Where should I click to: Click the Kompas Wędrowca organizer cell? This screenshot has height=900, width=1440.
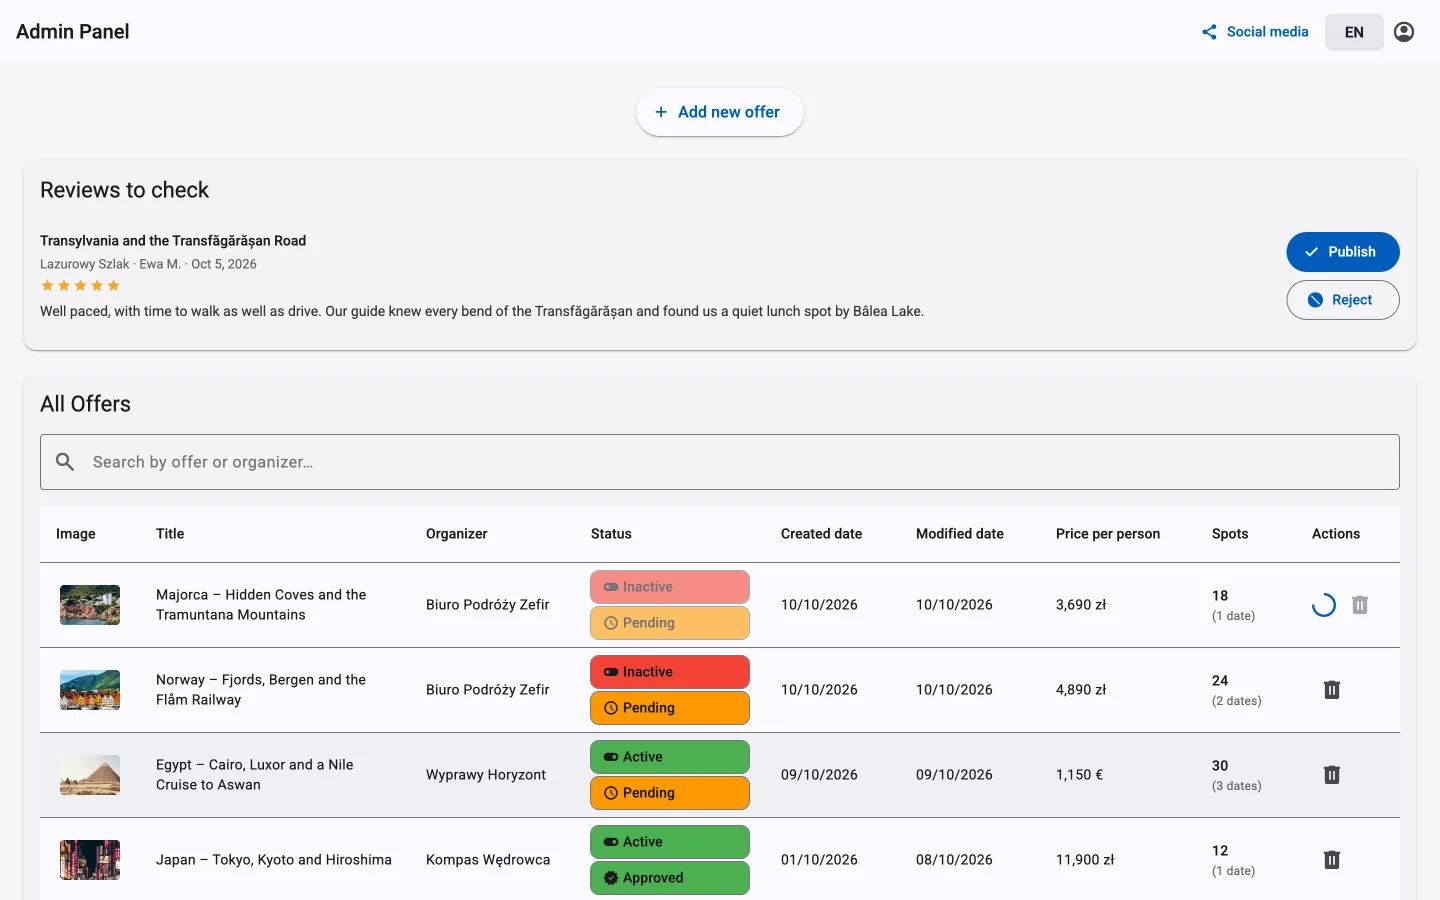click(x=488, y=860)
